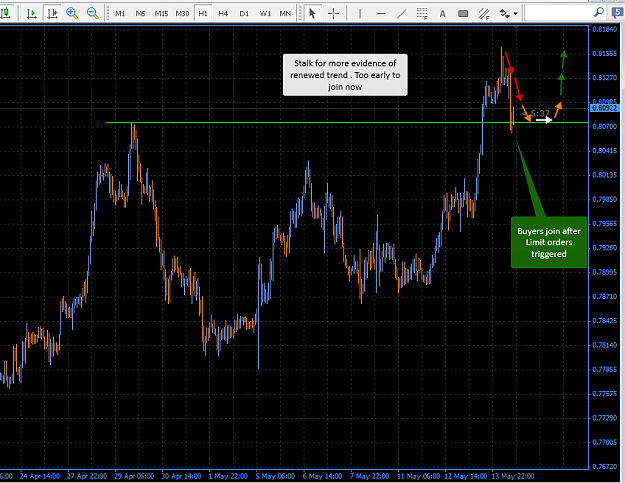Click the 30 Apr 14:00 time label
The height and width of the screenshot is (483, 625).
pos(181,476)
